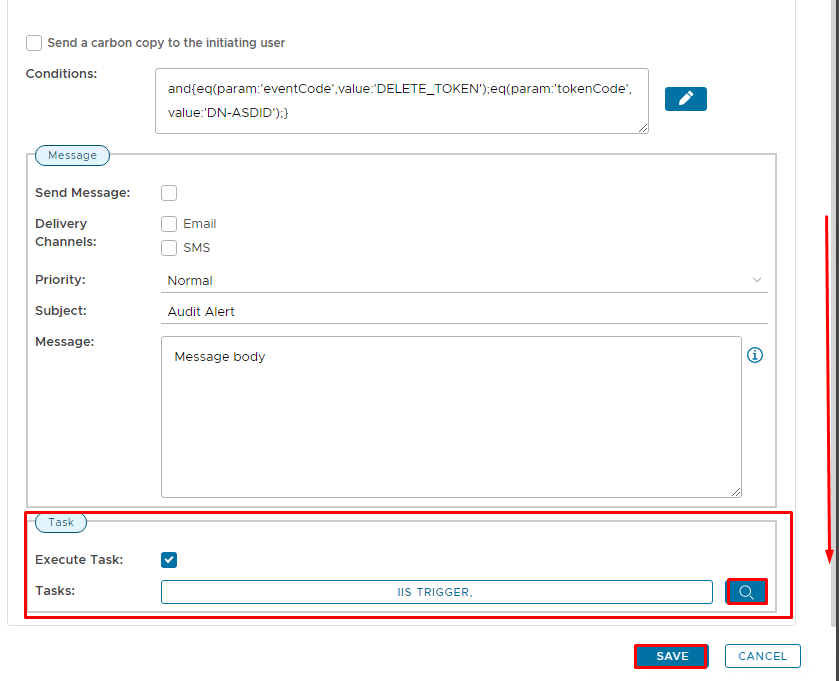Click the info icon next to Message box
The width and height of the screenshot is (839, 681).
click(x=755, y=355)
